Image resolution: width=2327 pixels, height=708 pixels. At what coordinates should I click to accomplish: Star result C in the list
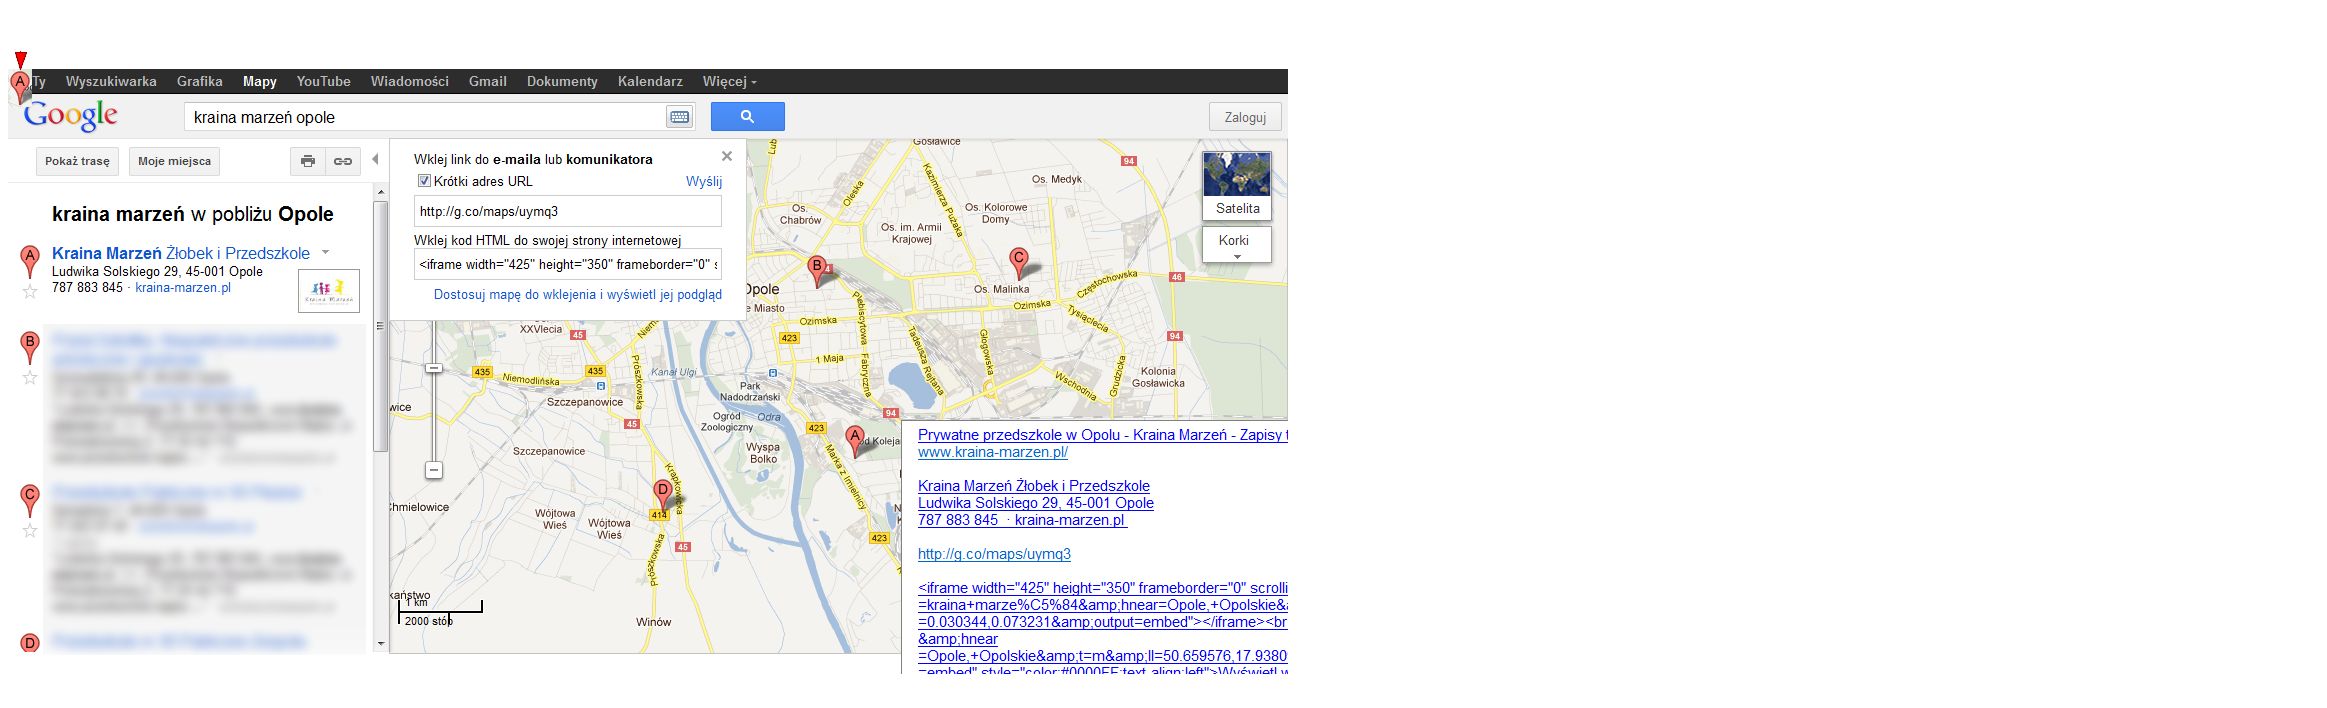point(30,530)
